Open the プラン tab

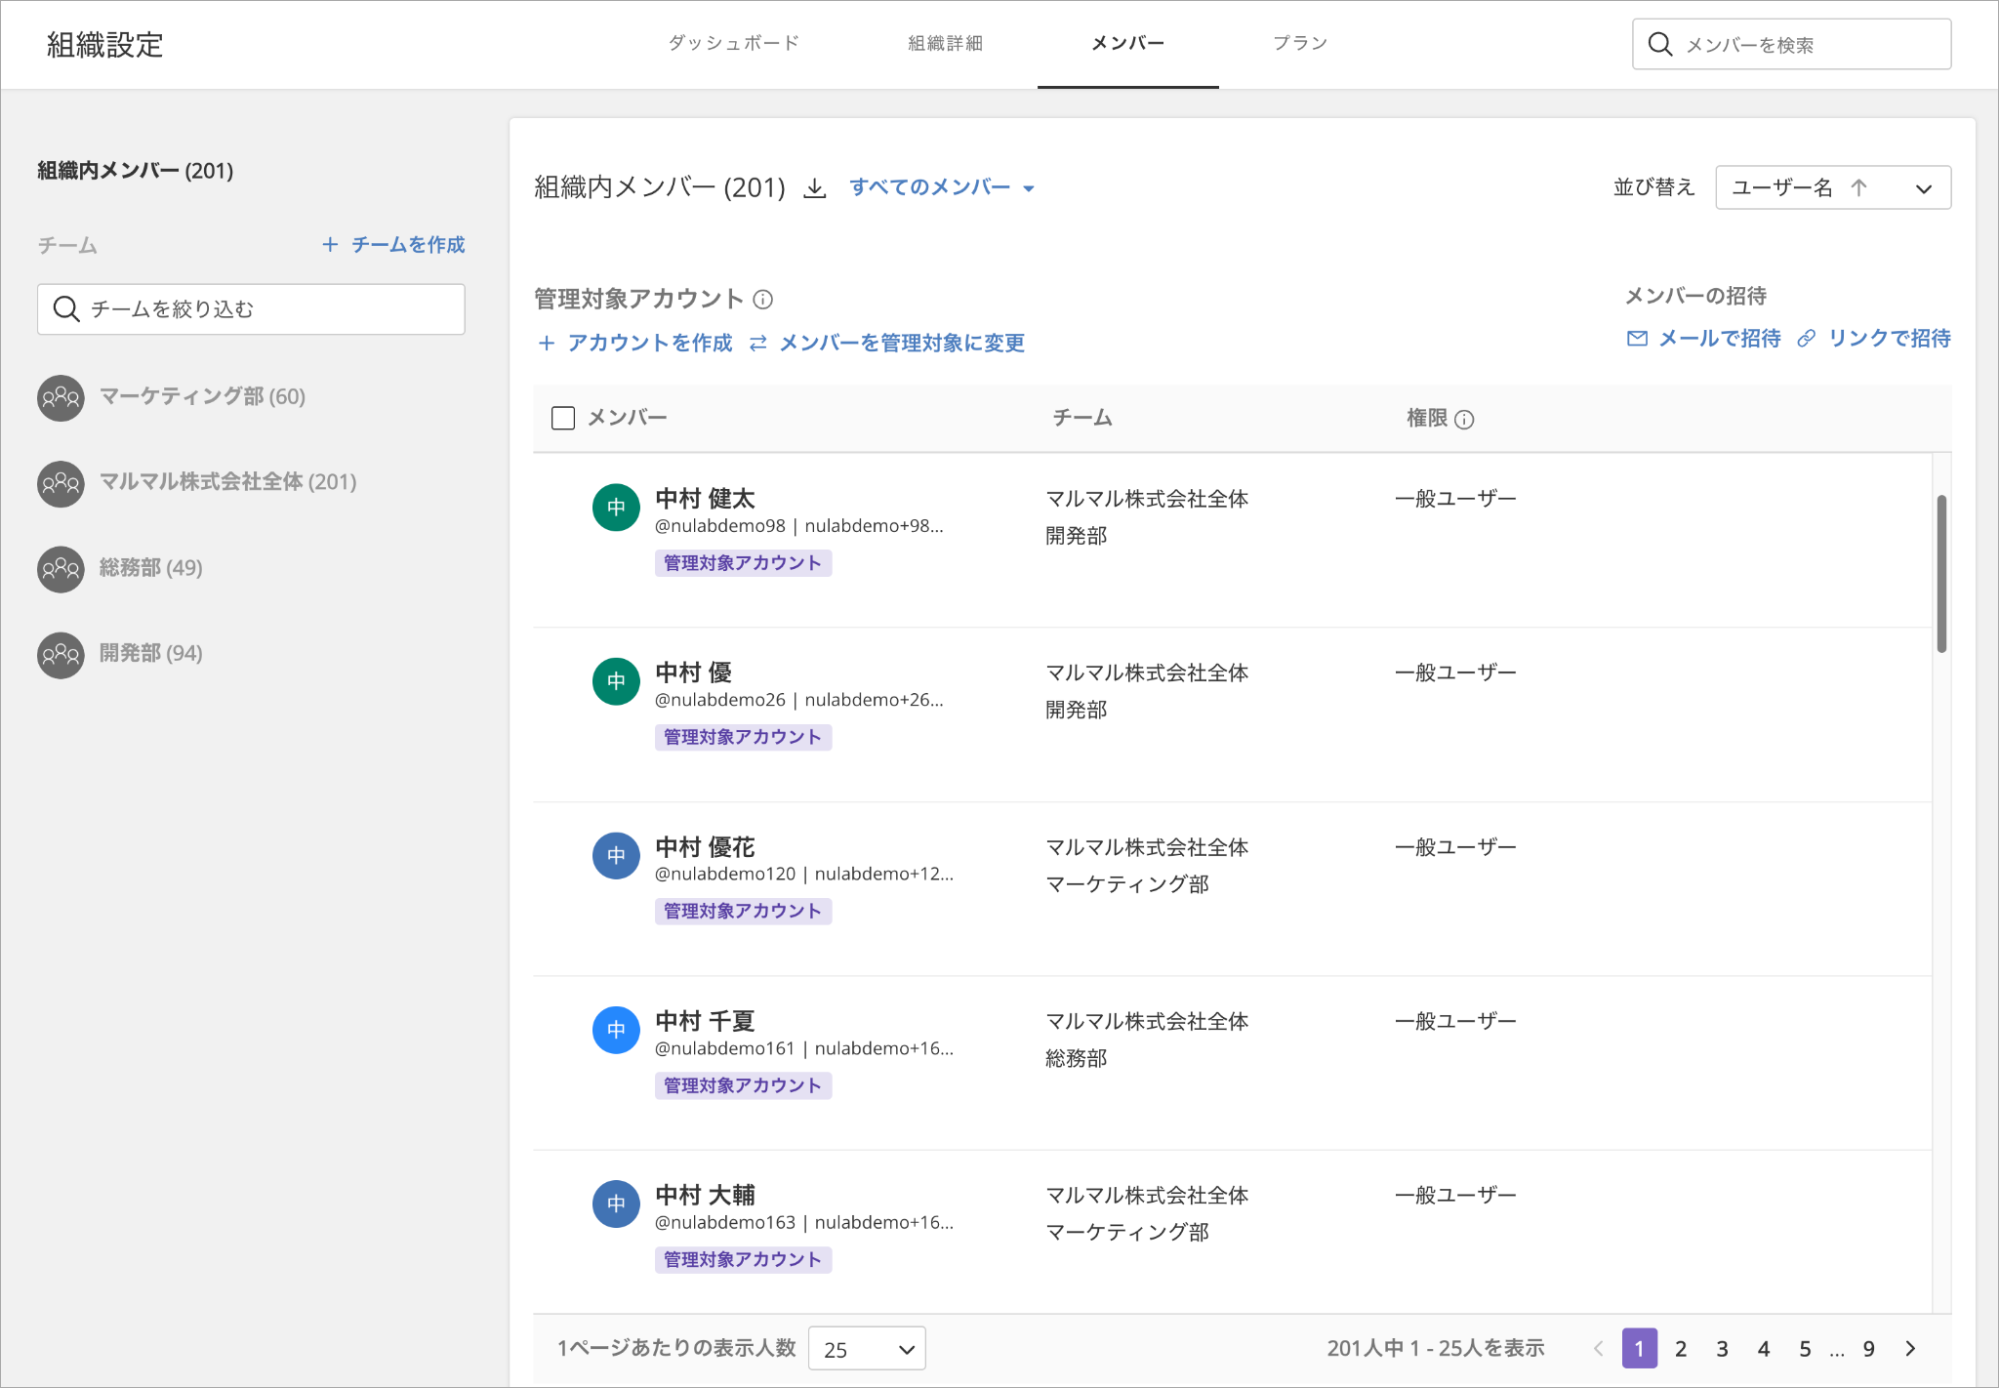(x=1299, y=43)
